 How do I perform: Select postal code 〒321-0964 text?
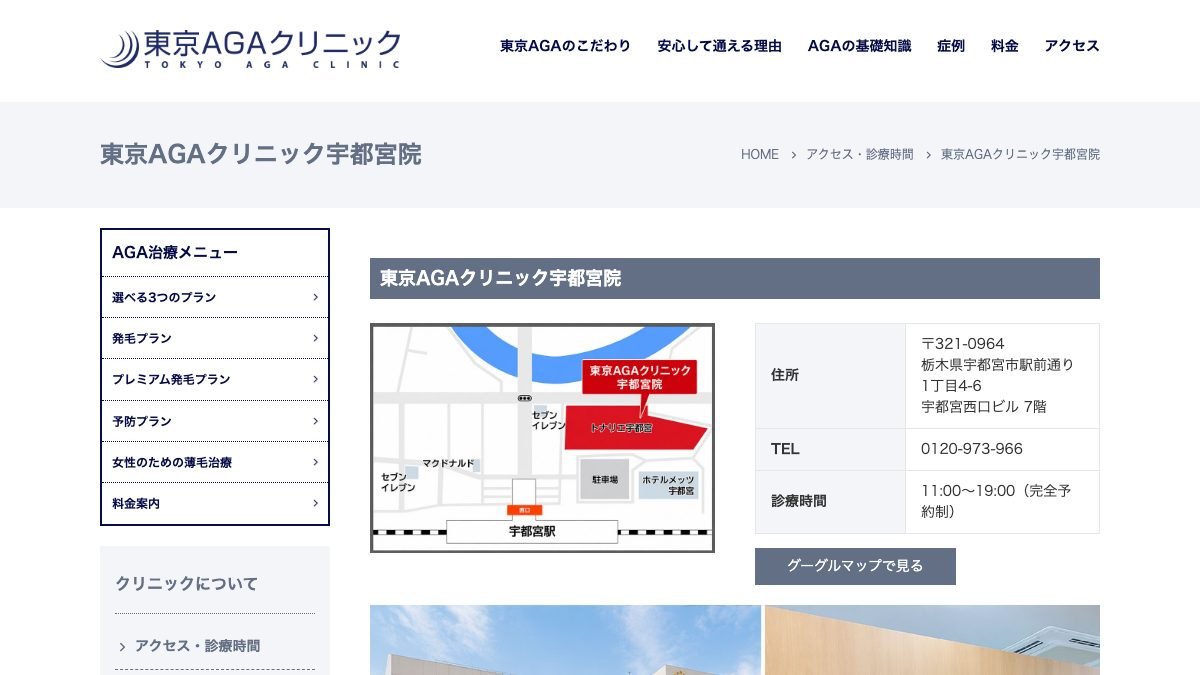[x=962, y=343]
